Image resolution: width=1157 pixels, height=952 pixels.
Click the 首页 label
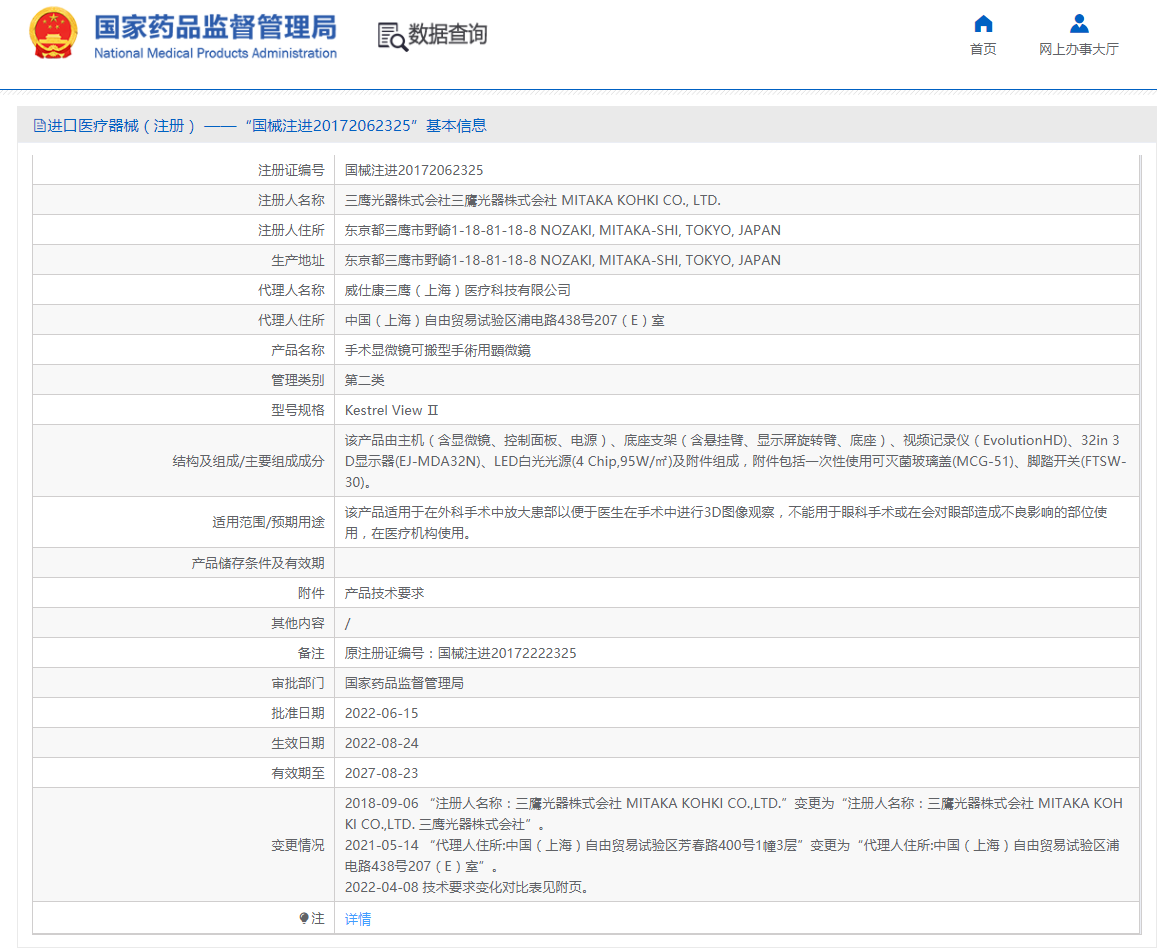(x=983, y=49)
